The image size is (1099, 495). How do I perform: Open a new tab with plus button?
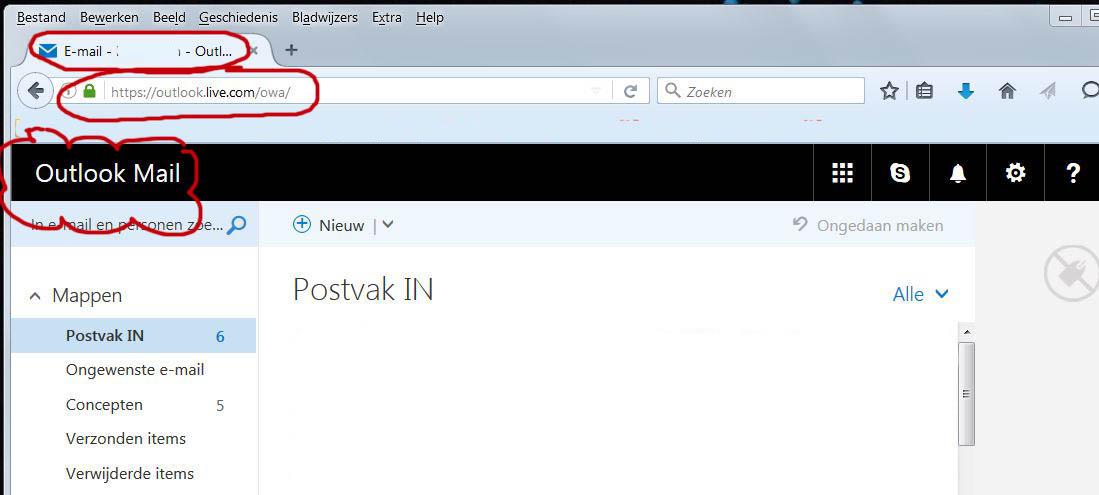point(292,50)
